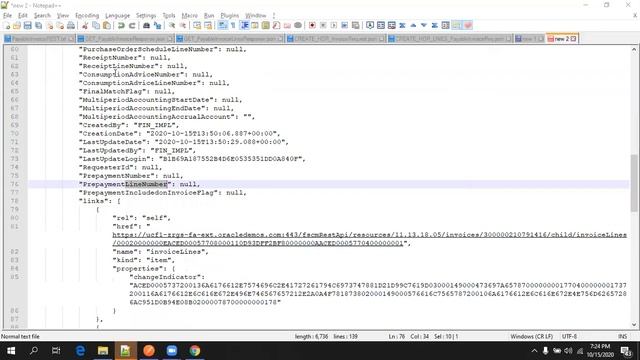Click the "PrepaymentLineNumber" highlighted text
Viewport: 640px width, 360px height.
(125, 184)
